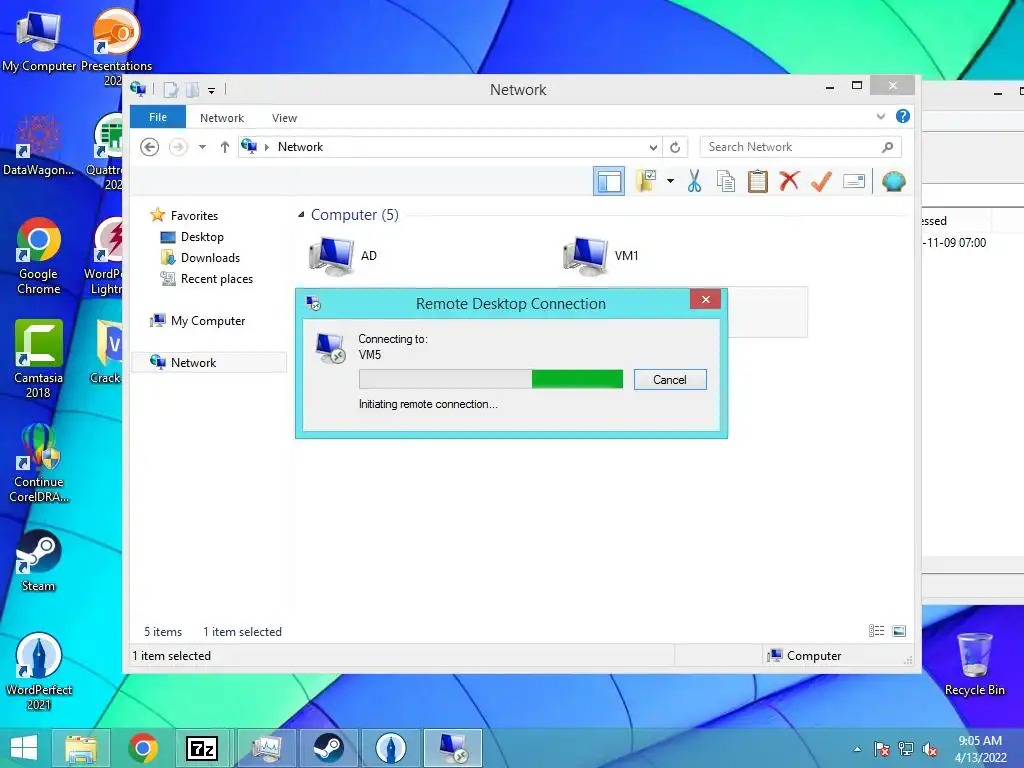Click the folder options toolbar icon

pyautogui.click(x=646, y=181)
